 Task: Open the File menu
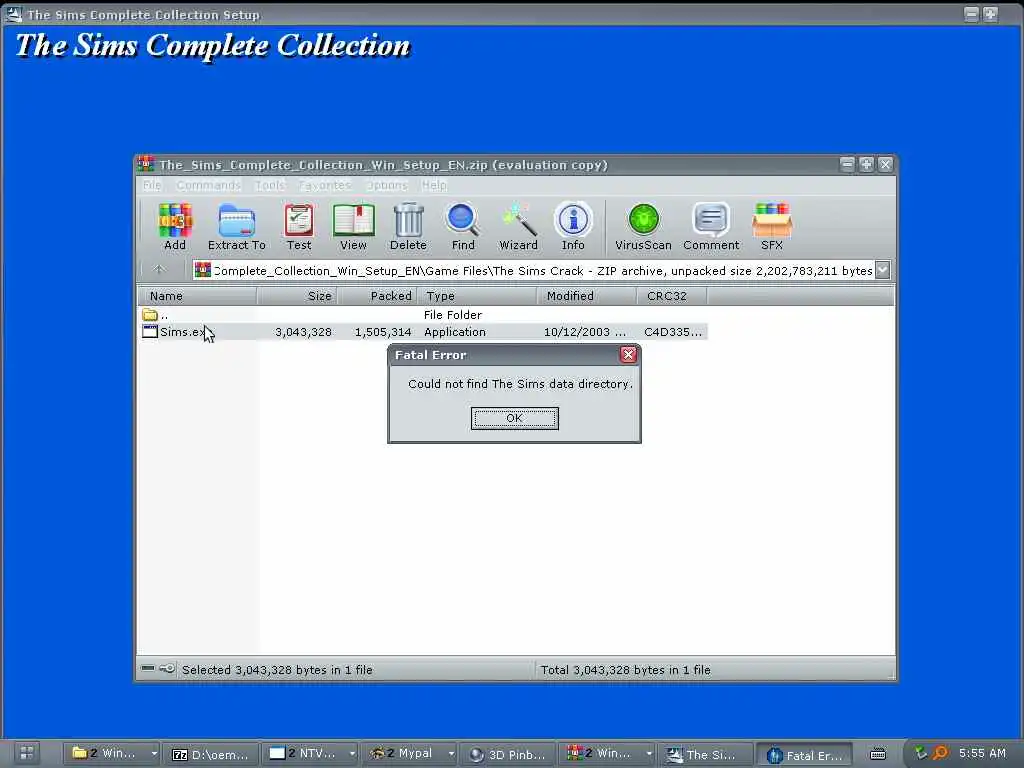(x=152, y=185)
